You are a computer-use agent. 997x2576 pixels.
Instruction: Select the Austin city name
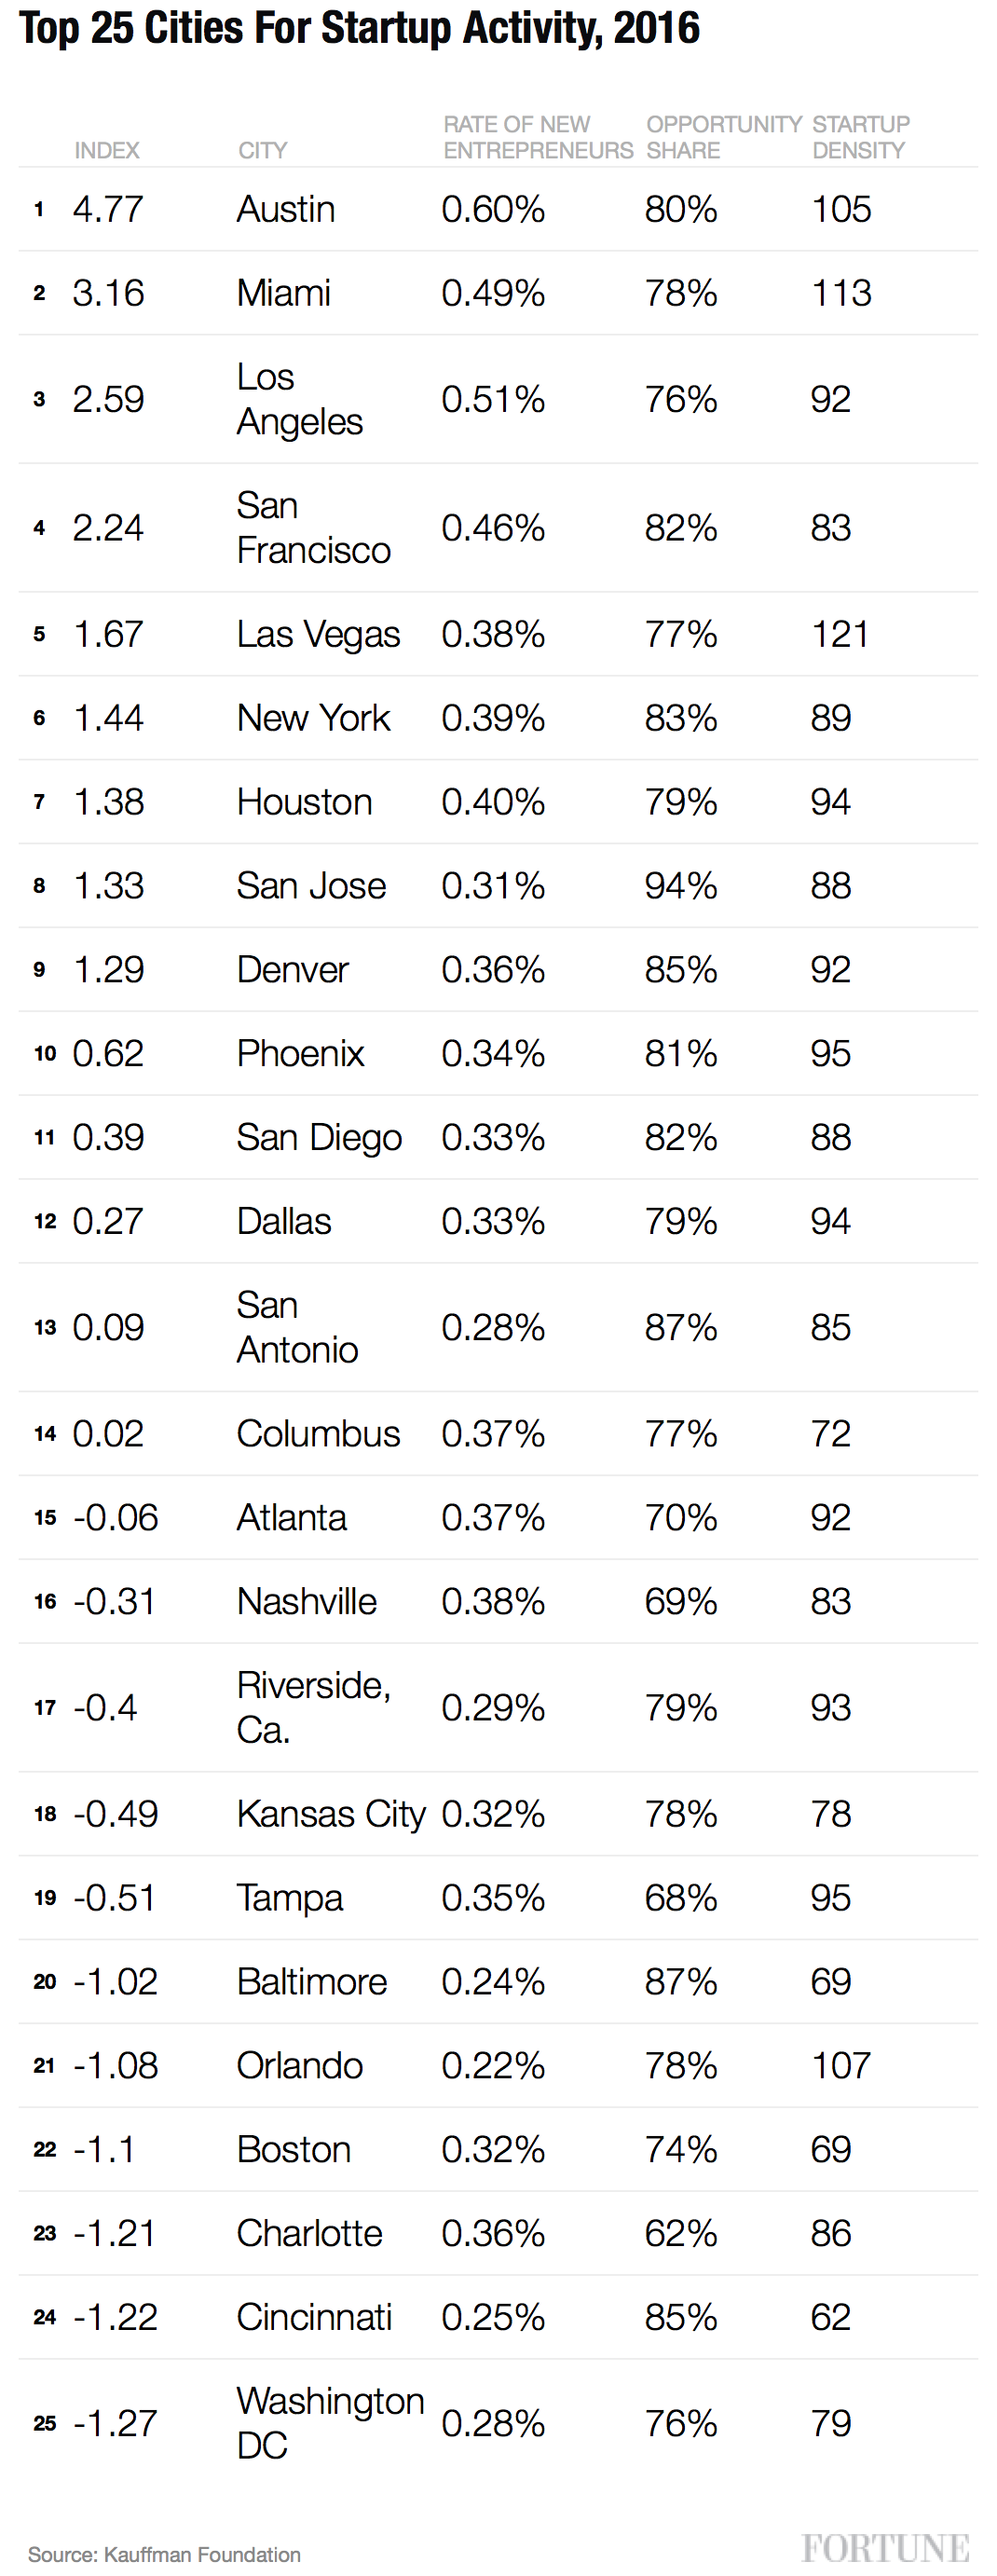(x=285, y=209)
